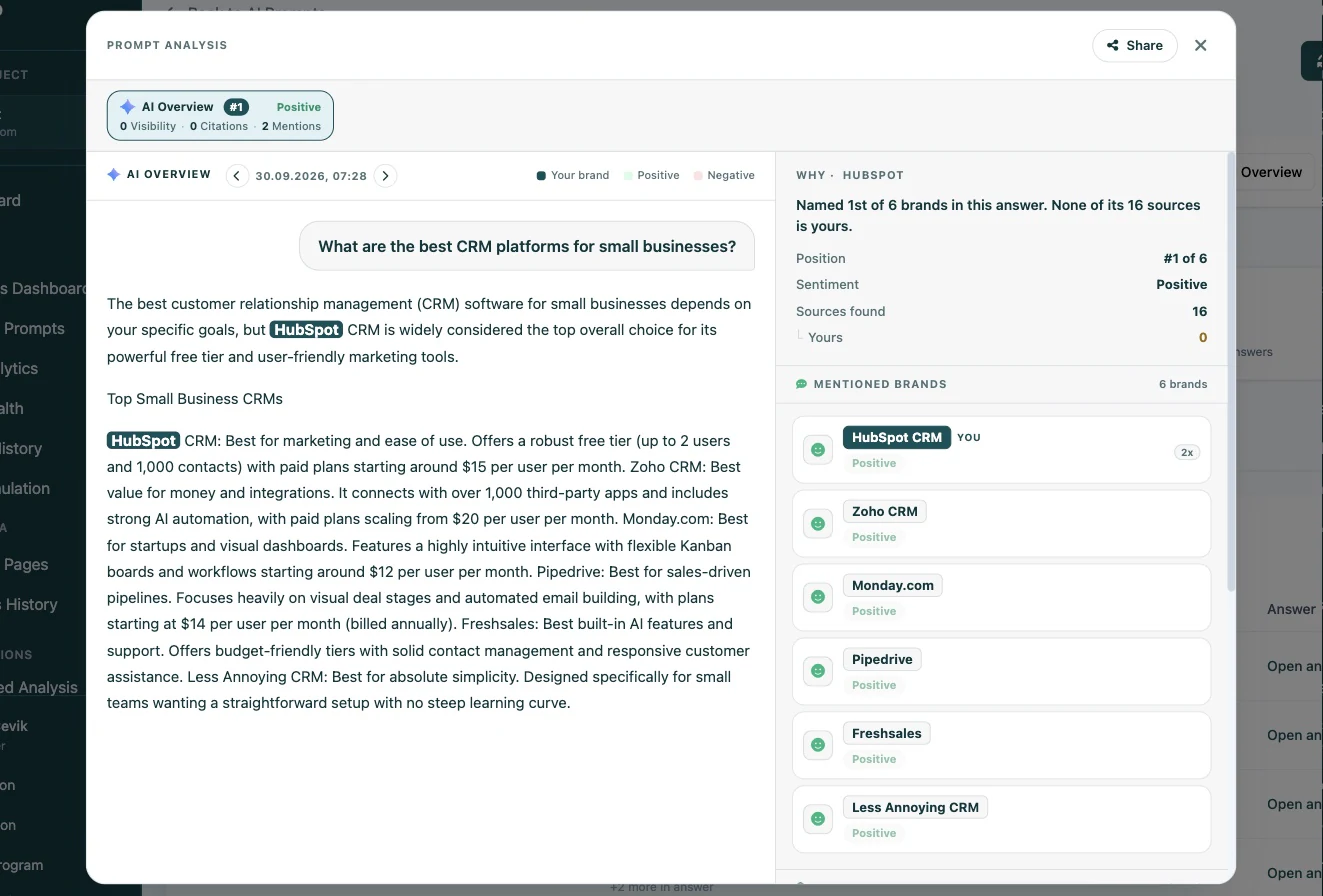This screenshot has width=1323, height=896.
Task: Click the Freshsales brand tag
Action: (887, 733)
